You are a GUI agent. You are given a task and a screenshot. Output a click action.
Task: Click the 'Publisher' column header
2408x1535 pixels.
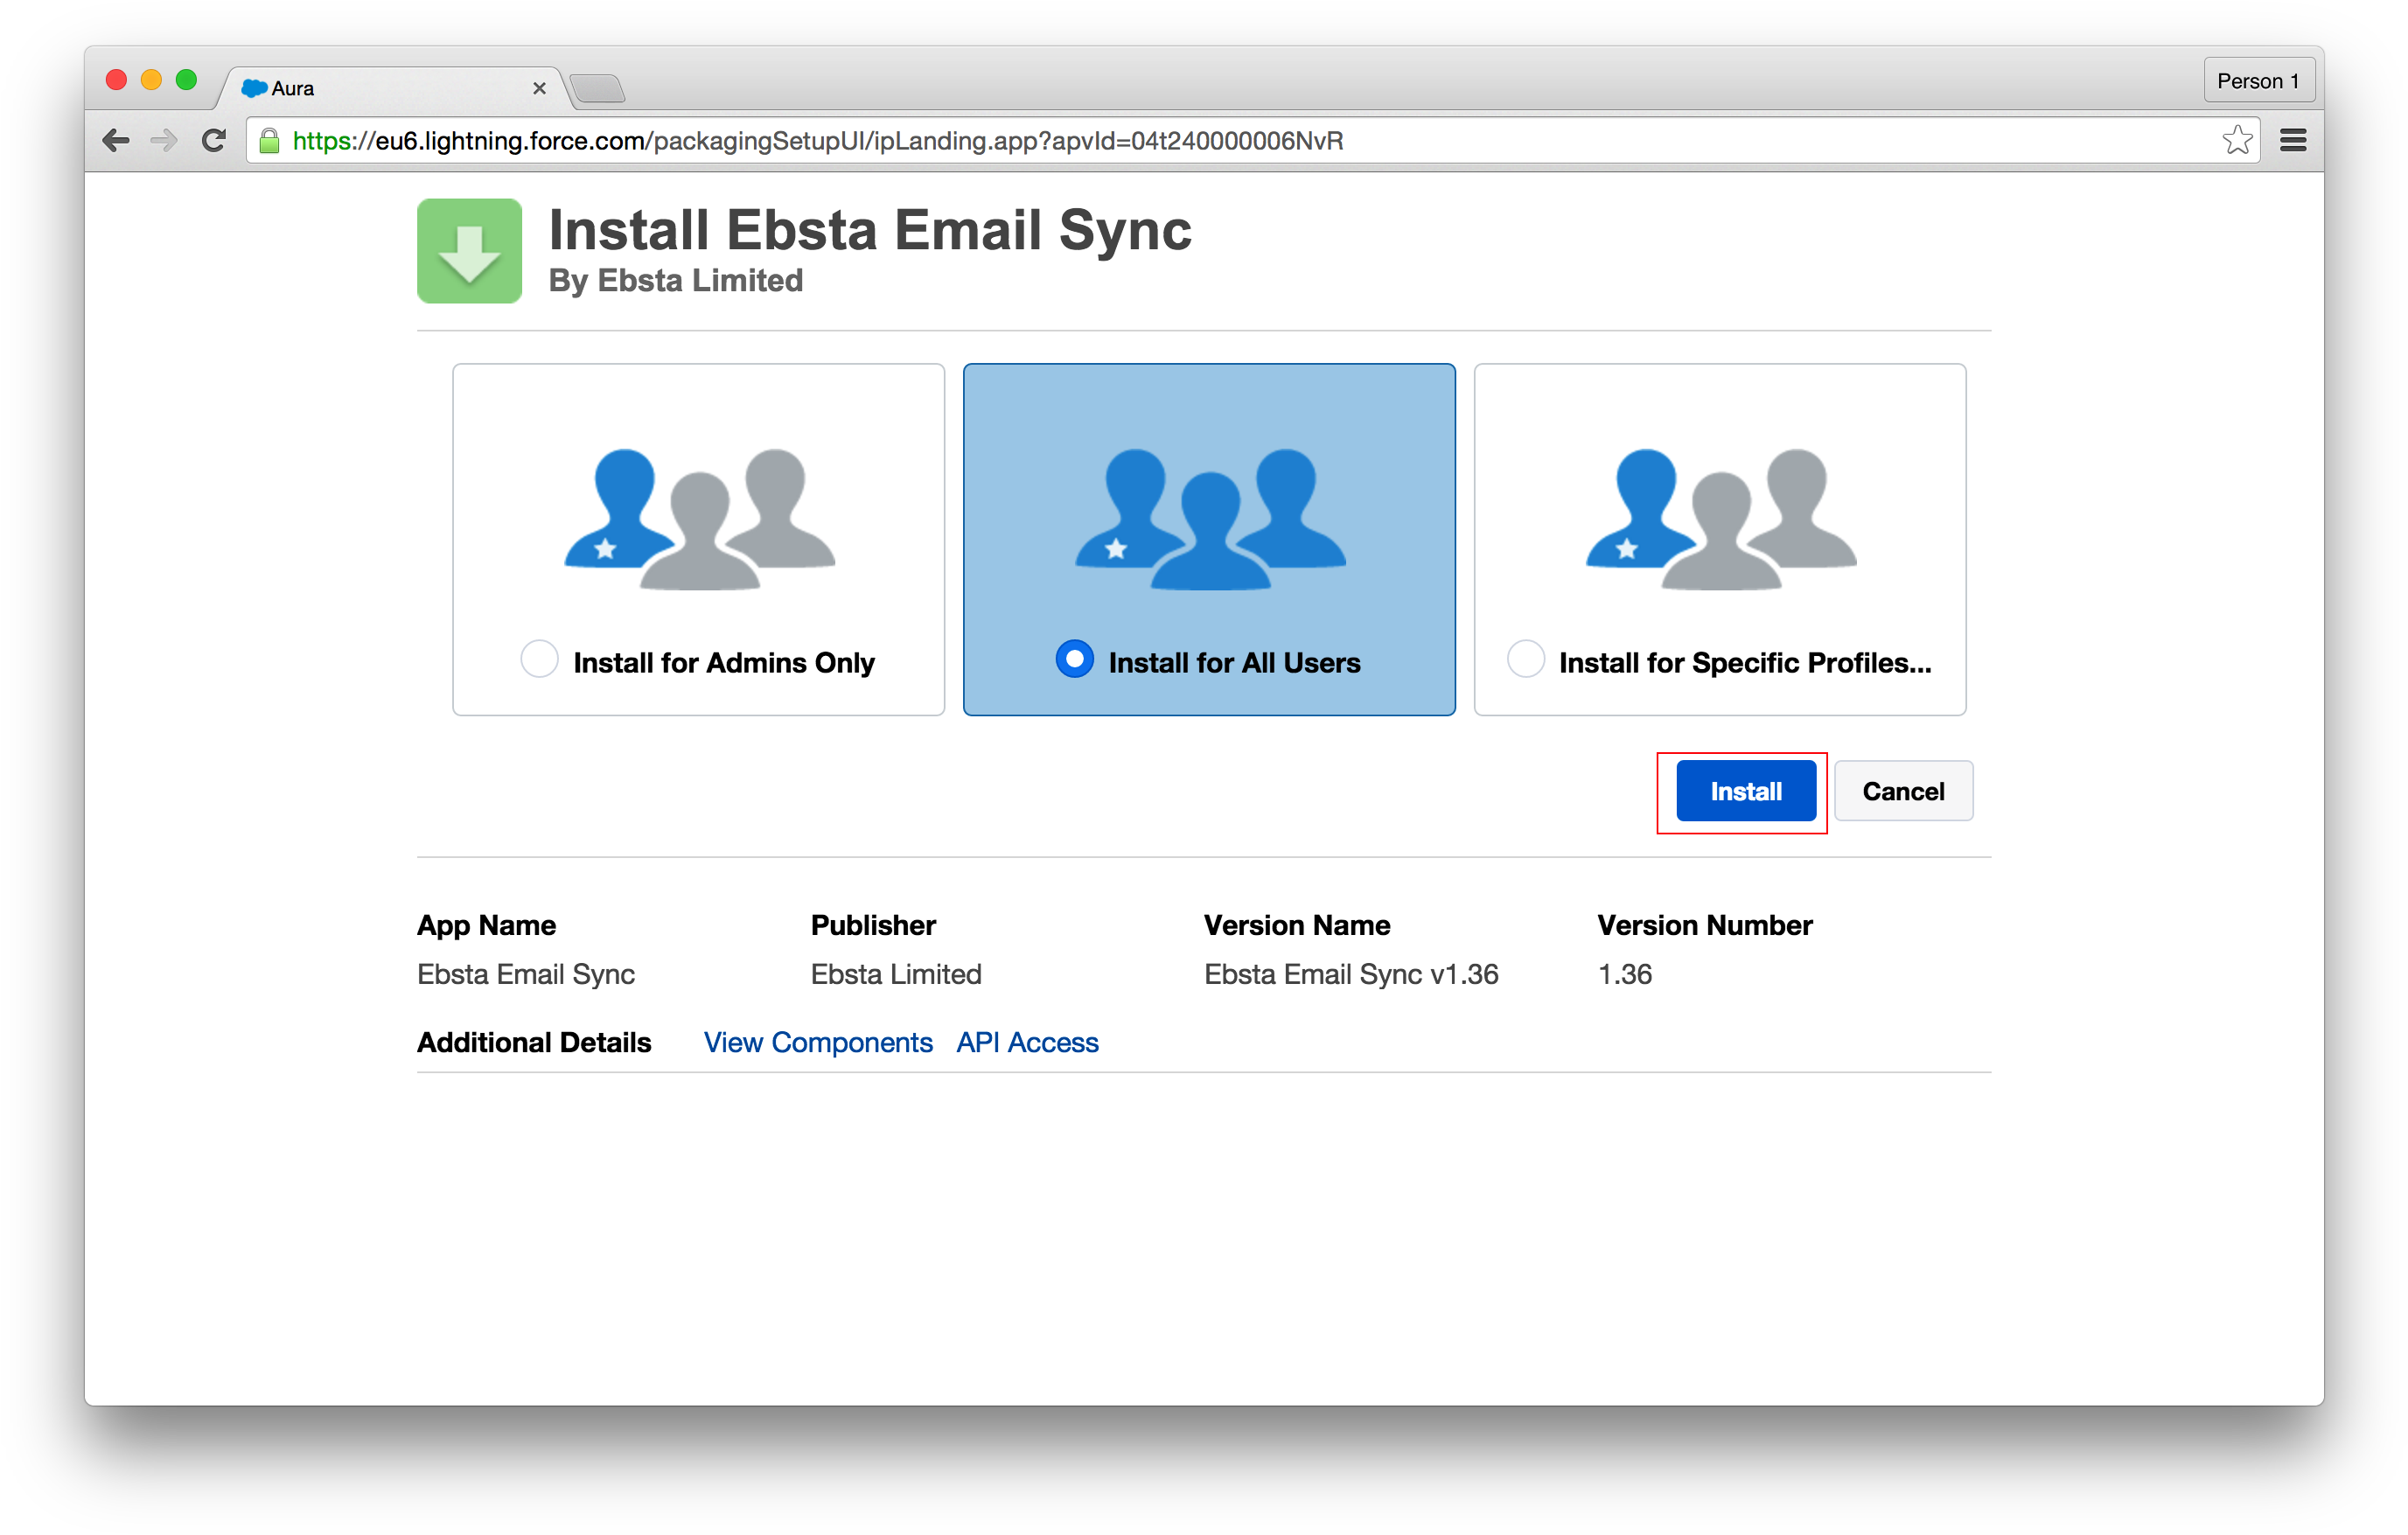873,925
